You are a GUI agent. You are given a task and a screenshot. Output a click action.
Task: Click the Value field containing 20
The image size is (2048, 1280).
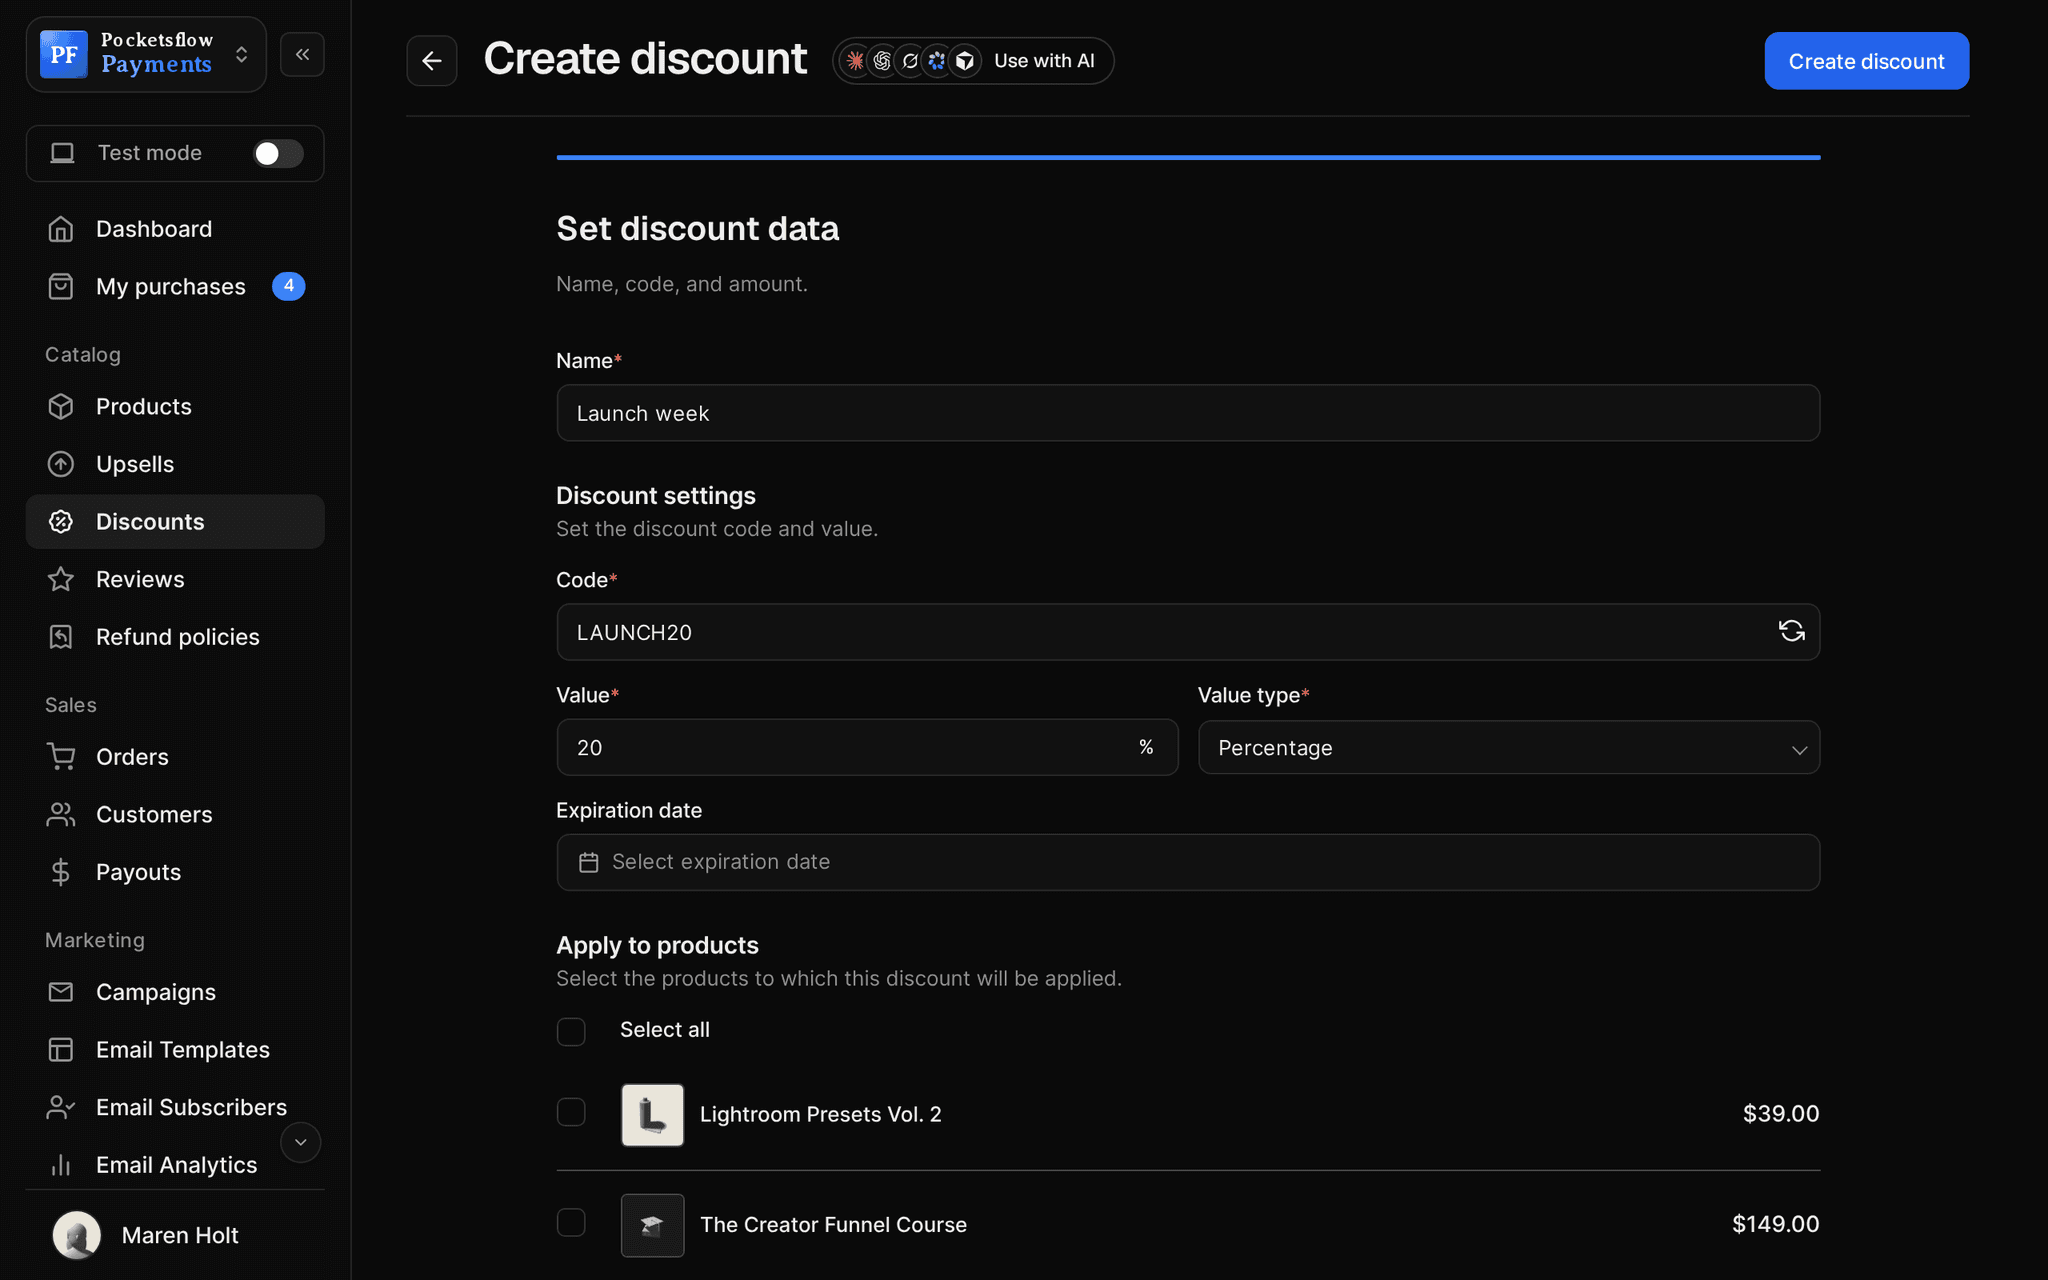pos(867,747)
